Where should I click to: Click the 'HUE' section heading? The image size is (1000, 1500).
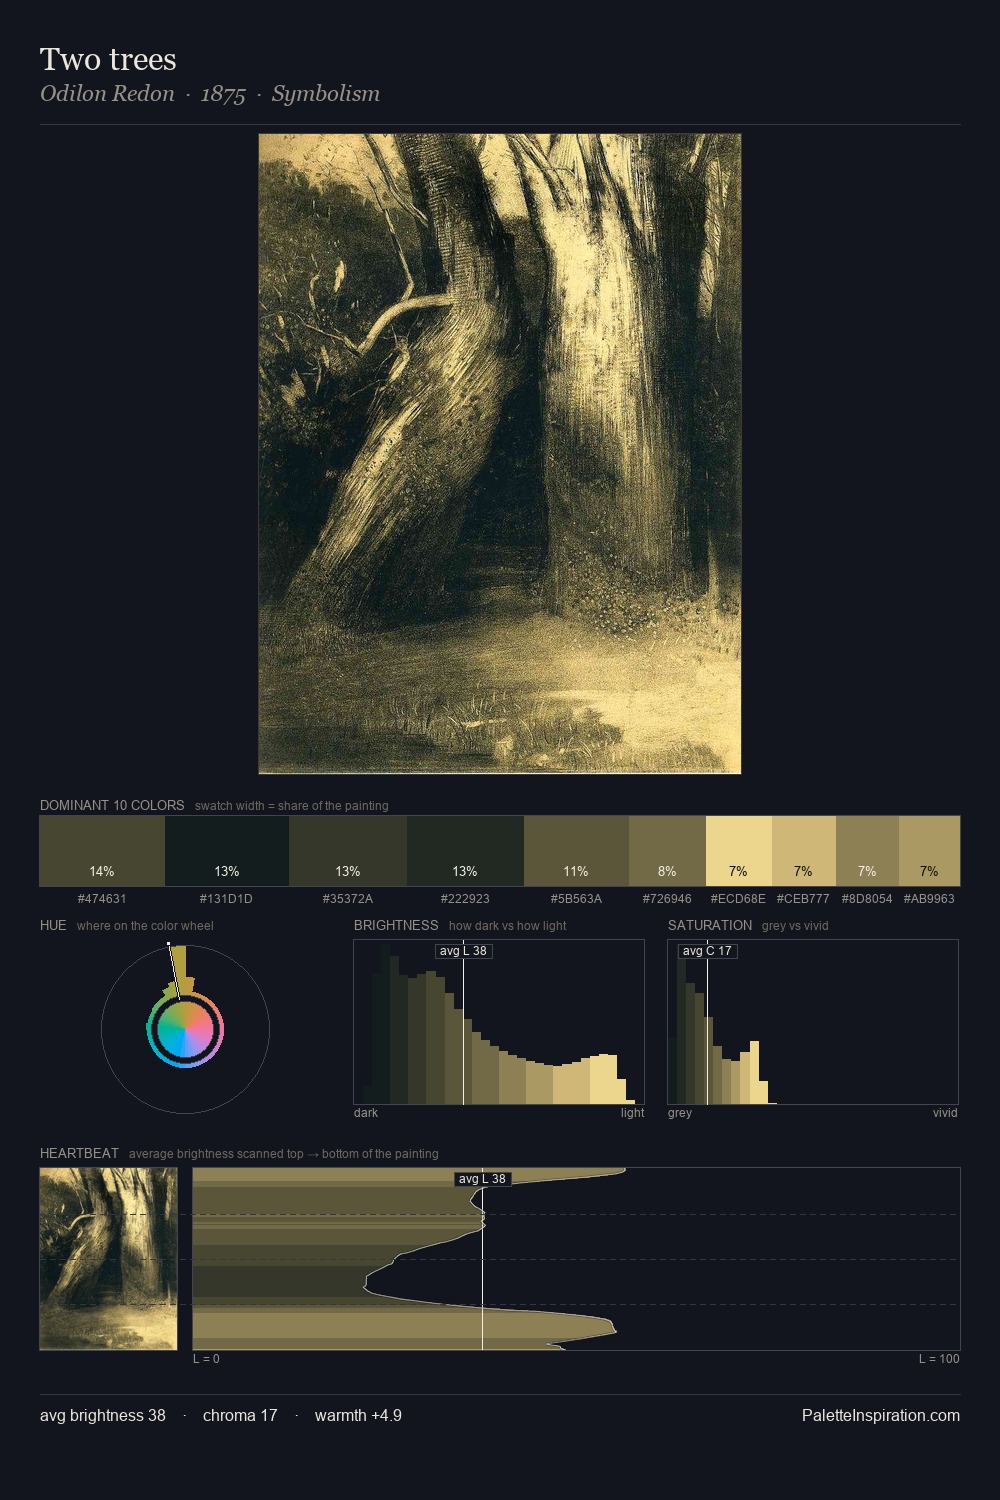point(53,926)
